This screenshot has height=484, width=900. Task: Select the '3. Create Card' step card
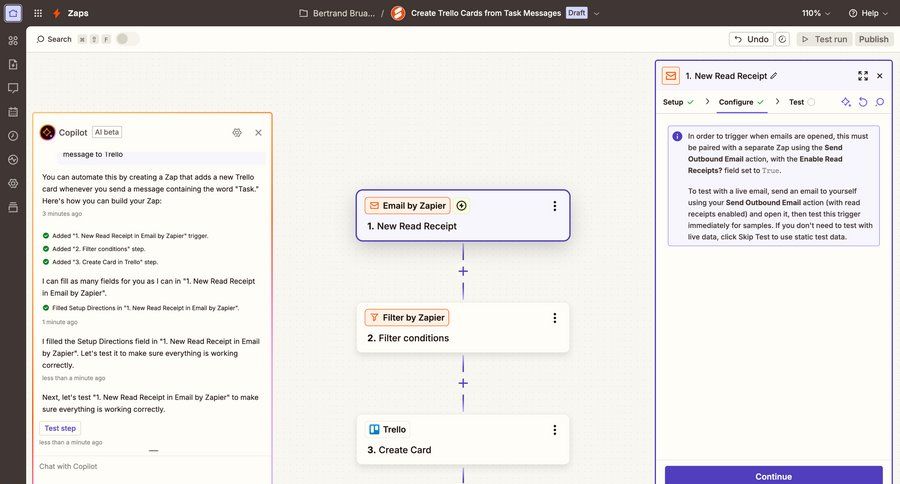coord(463,439)
